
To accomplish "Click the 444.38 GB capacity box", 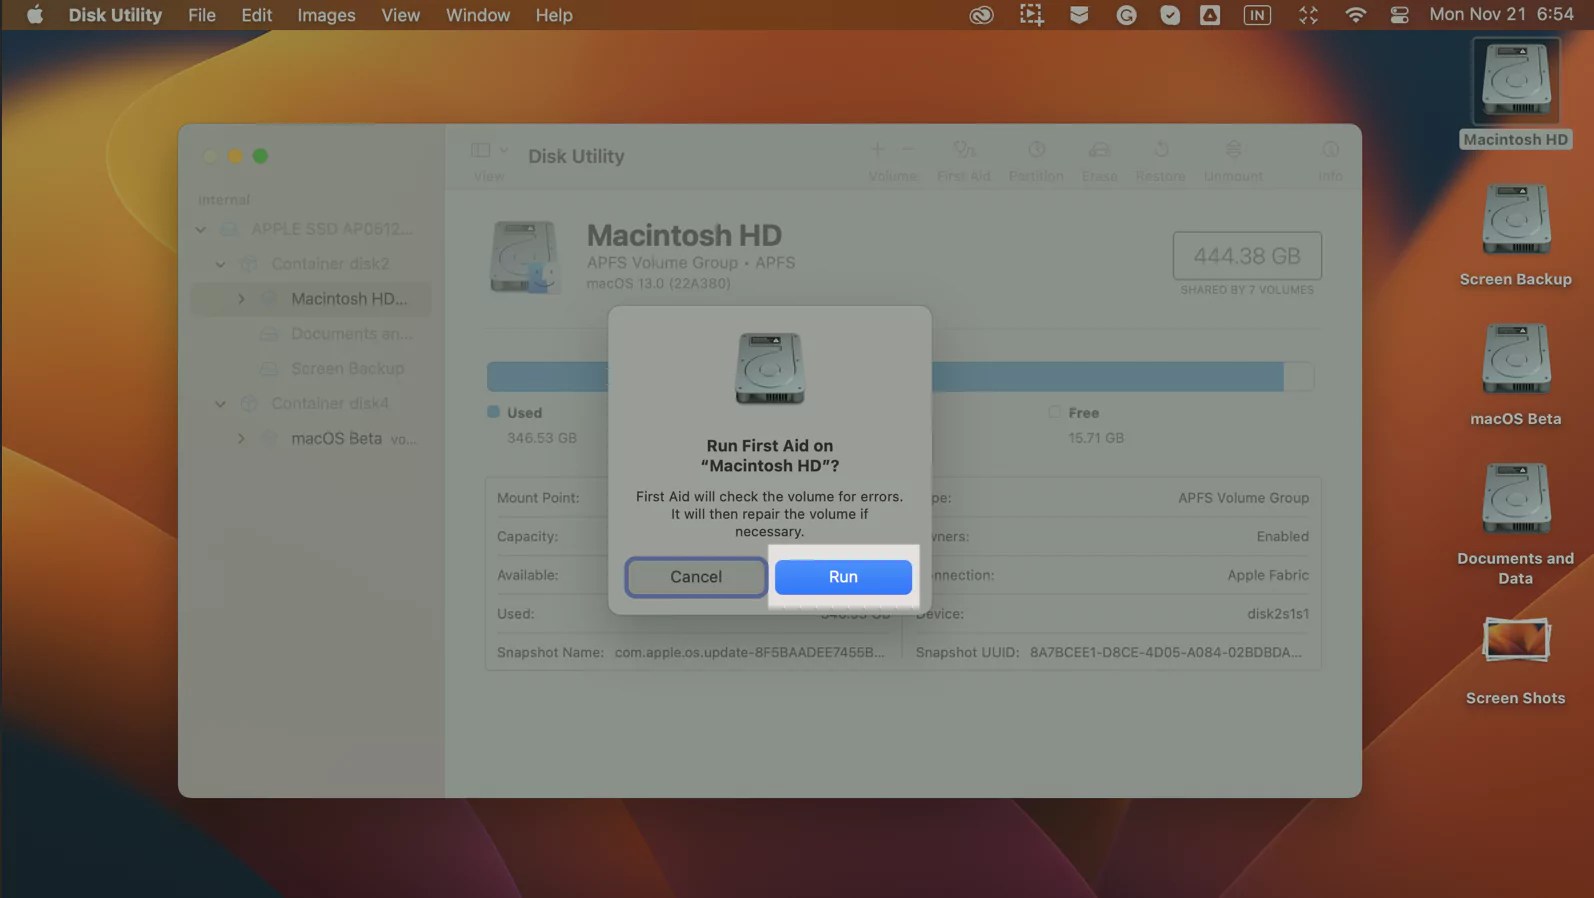I will tap(1247, 256).
